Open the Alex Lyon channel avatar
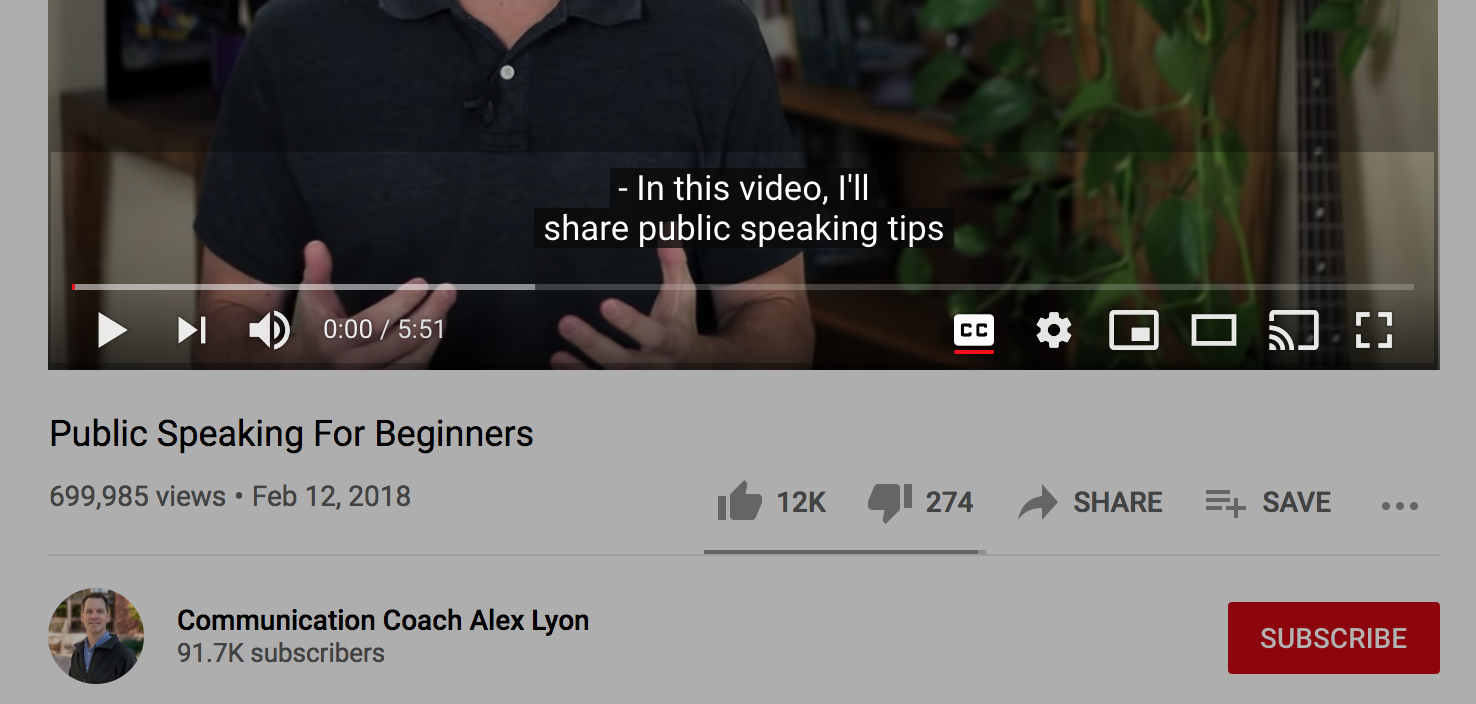This screenshot has height=704, width=1476. tap(96, 636)
